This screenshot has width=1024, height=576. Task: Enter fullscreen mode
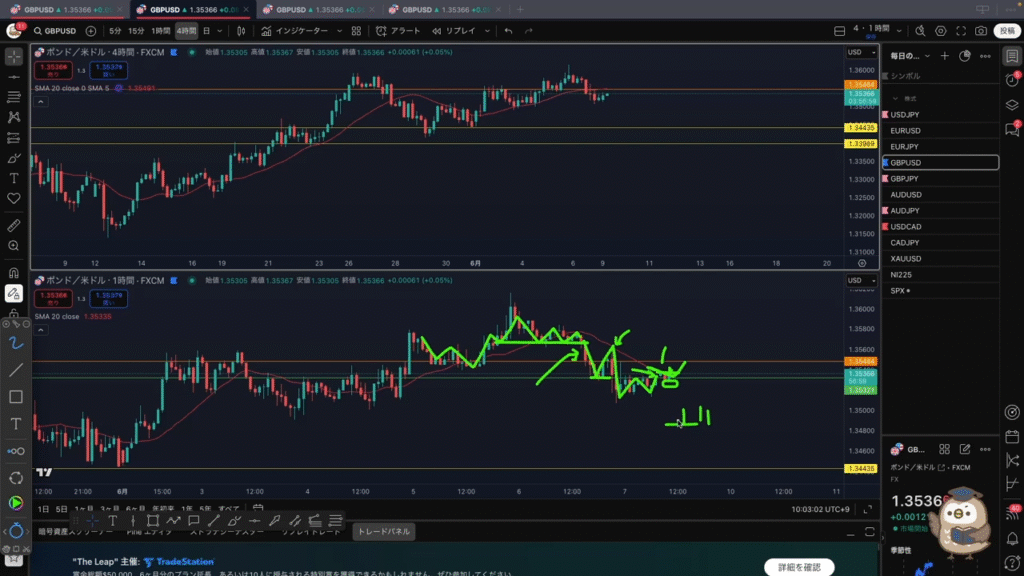pyautogui.click(x=961, y=31)
